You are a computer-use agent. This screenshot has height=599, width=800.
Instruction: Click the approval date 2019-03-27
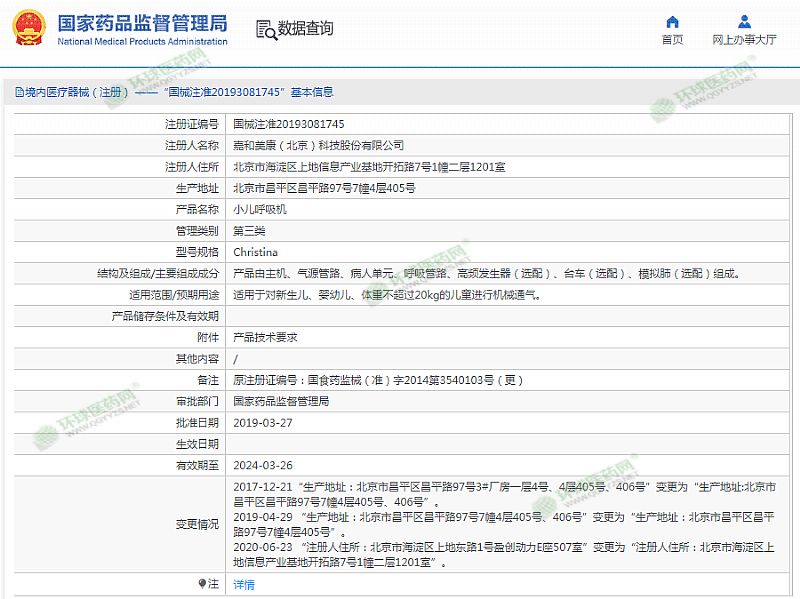(261, 423)
